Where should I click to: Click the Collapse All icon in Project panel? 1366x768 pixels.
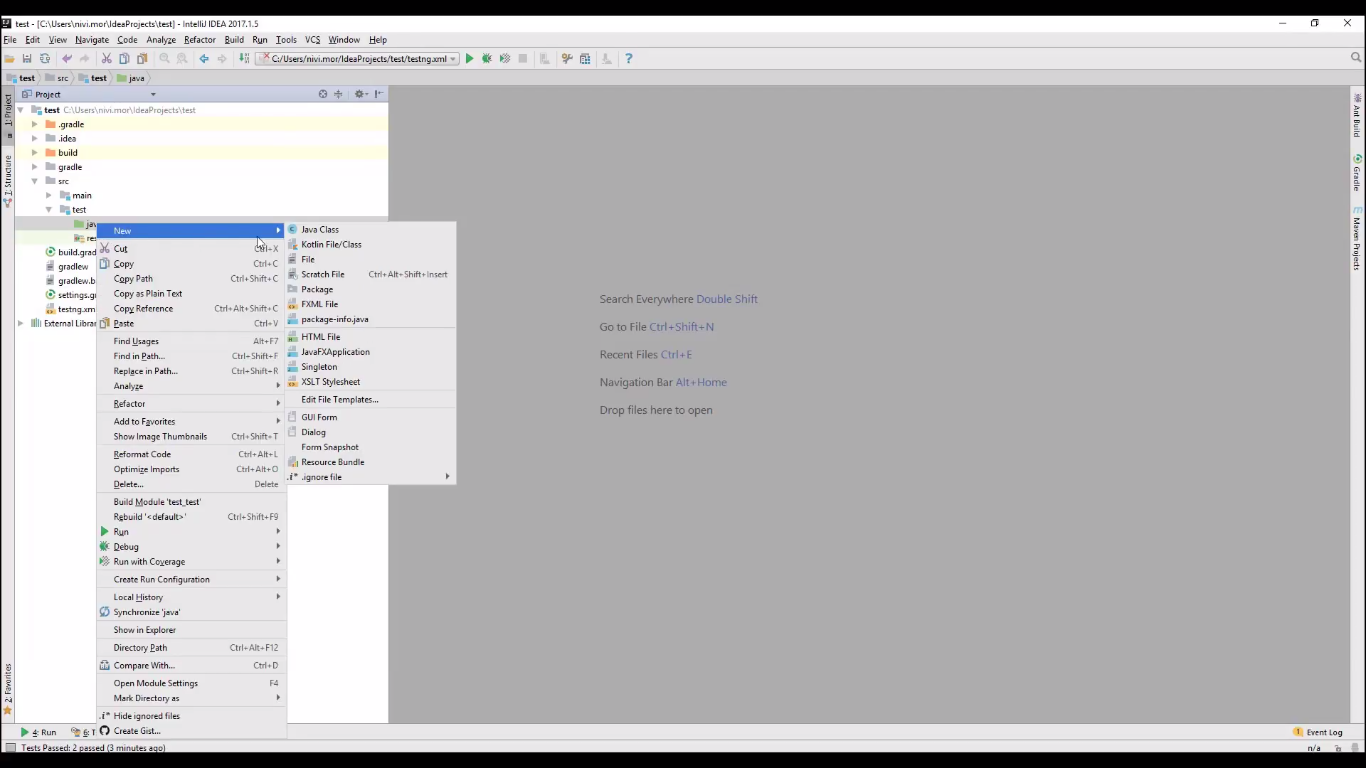pyautogui.click(x=338, y=94)
